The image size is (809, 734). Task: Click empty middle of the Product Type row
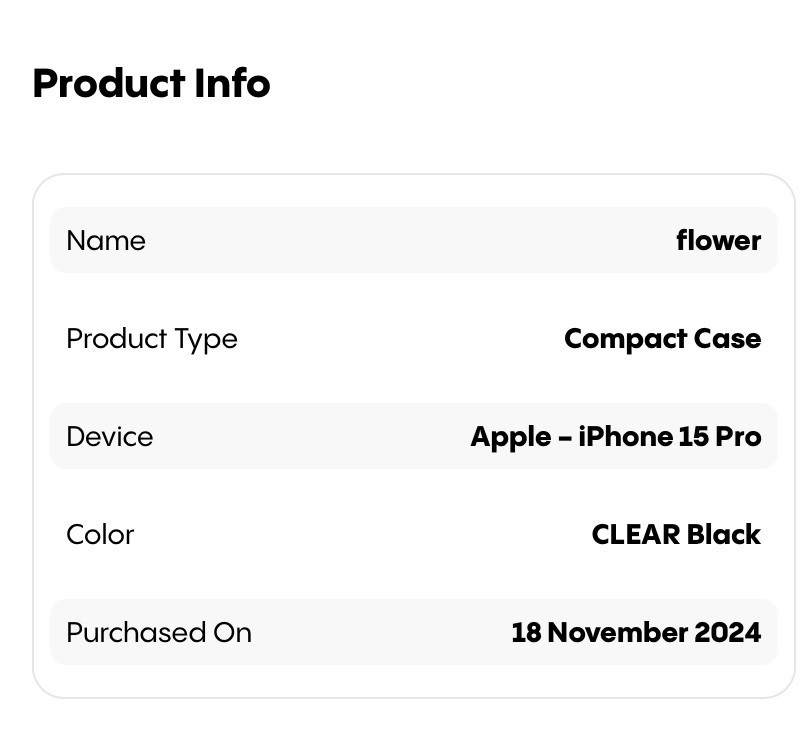pyautogui.click(x=400, y=339)
